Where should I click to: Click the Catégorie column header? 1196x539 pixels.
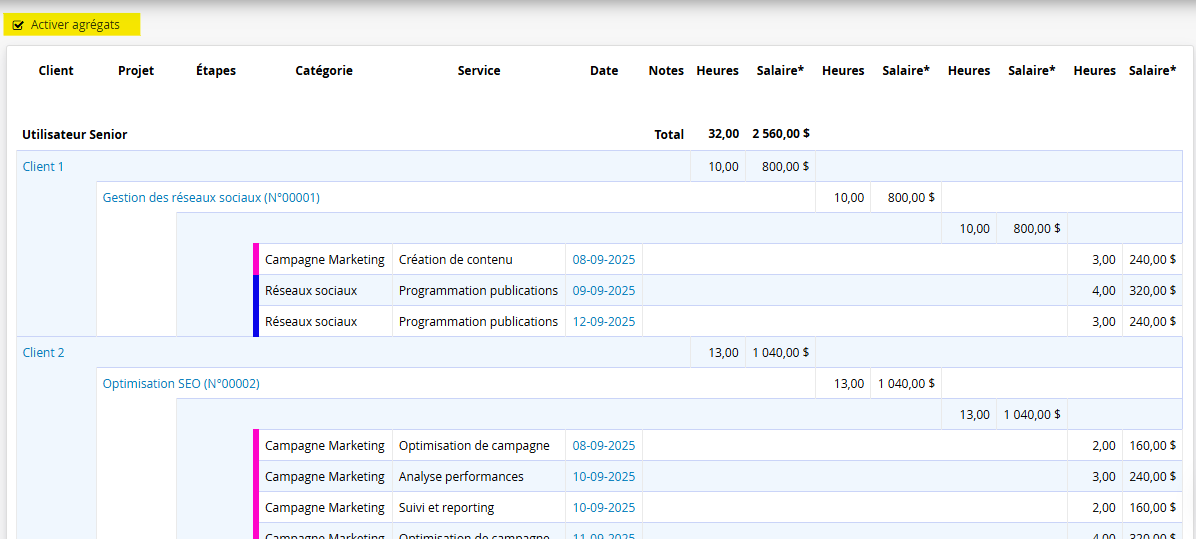tap(324, 71)
